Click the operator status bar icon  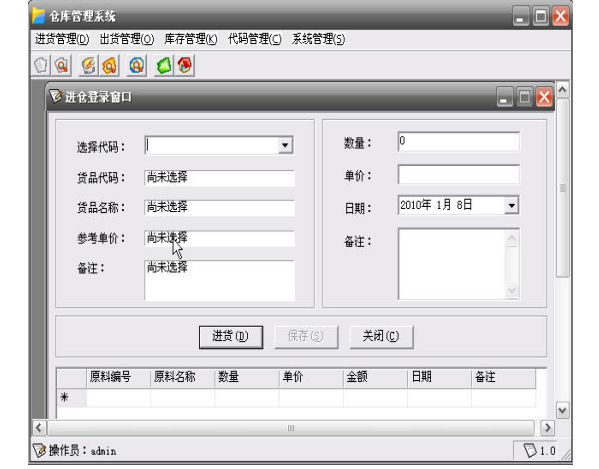[x=39, y=450]
